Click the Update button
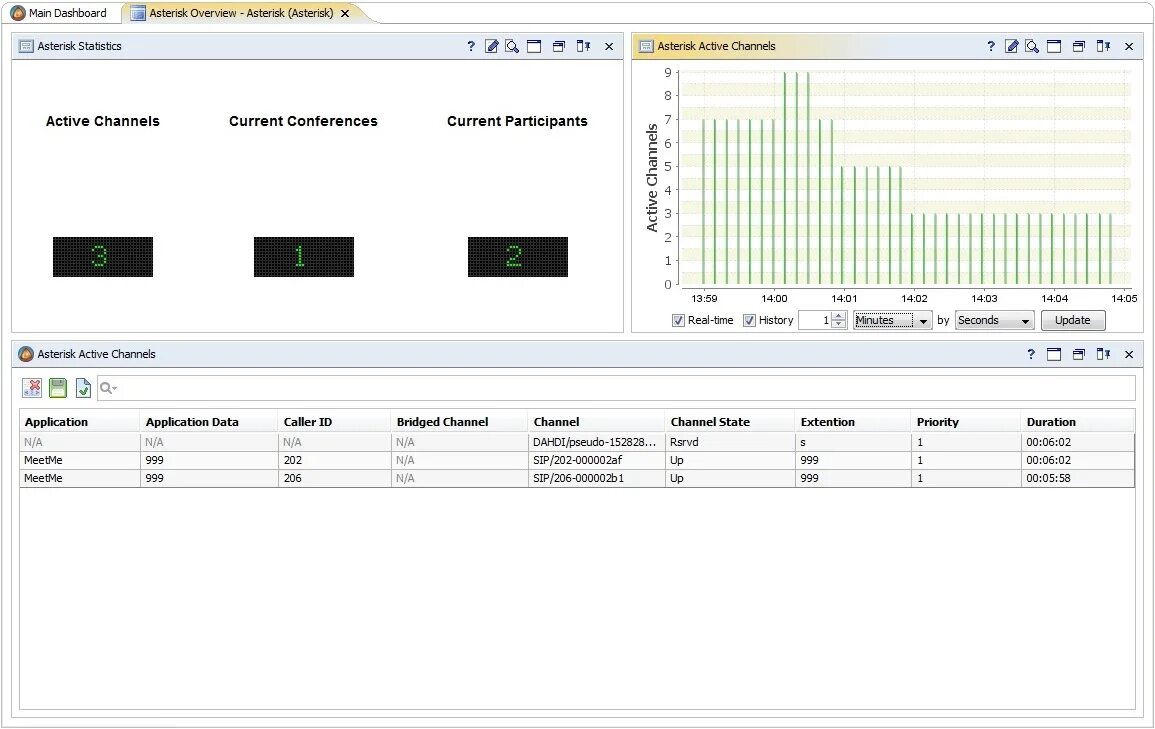This screenshot has height=729, width=1155. pyautogui.click(x=1072, y=320)
